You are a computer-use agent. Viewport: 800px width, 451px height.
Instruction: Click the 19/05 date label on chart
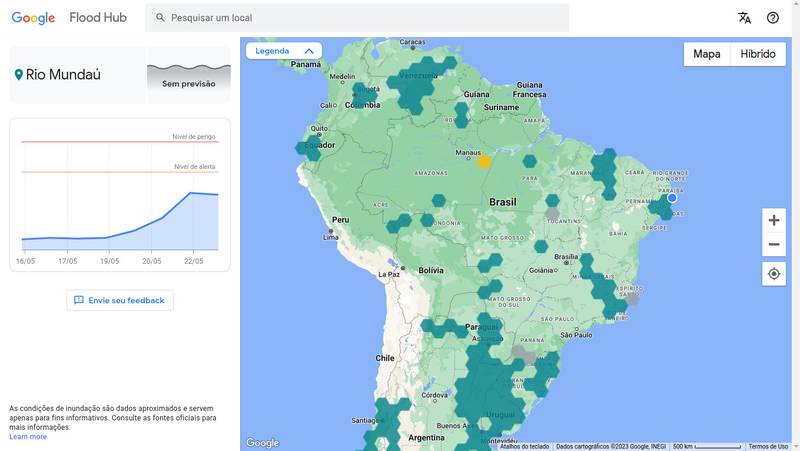[x=110, y=261]
